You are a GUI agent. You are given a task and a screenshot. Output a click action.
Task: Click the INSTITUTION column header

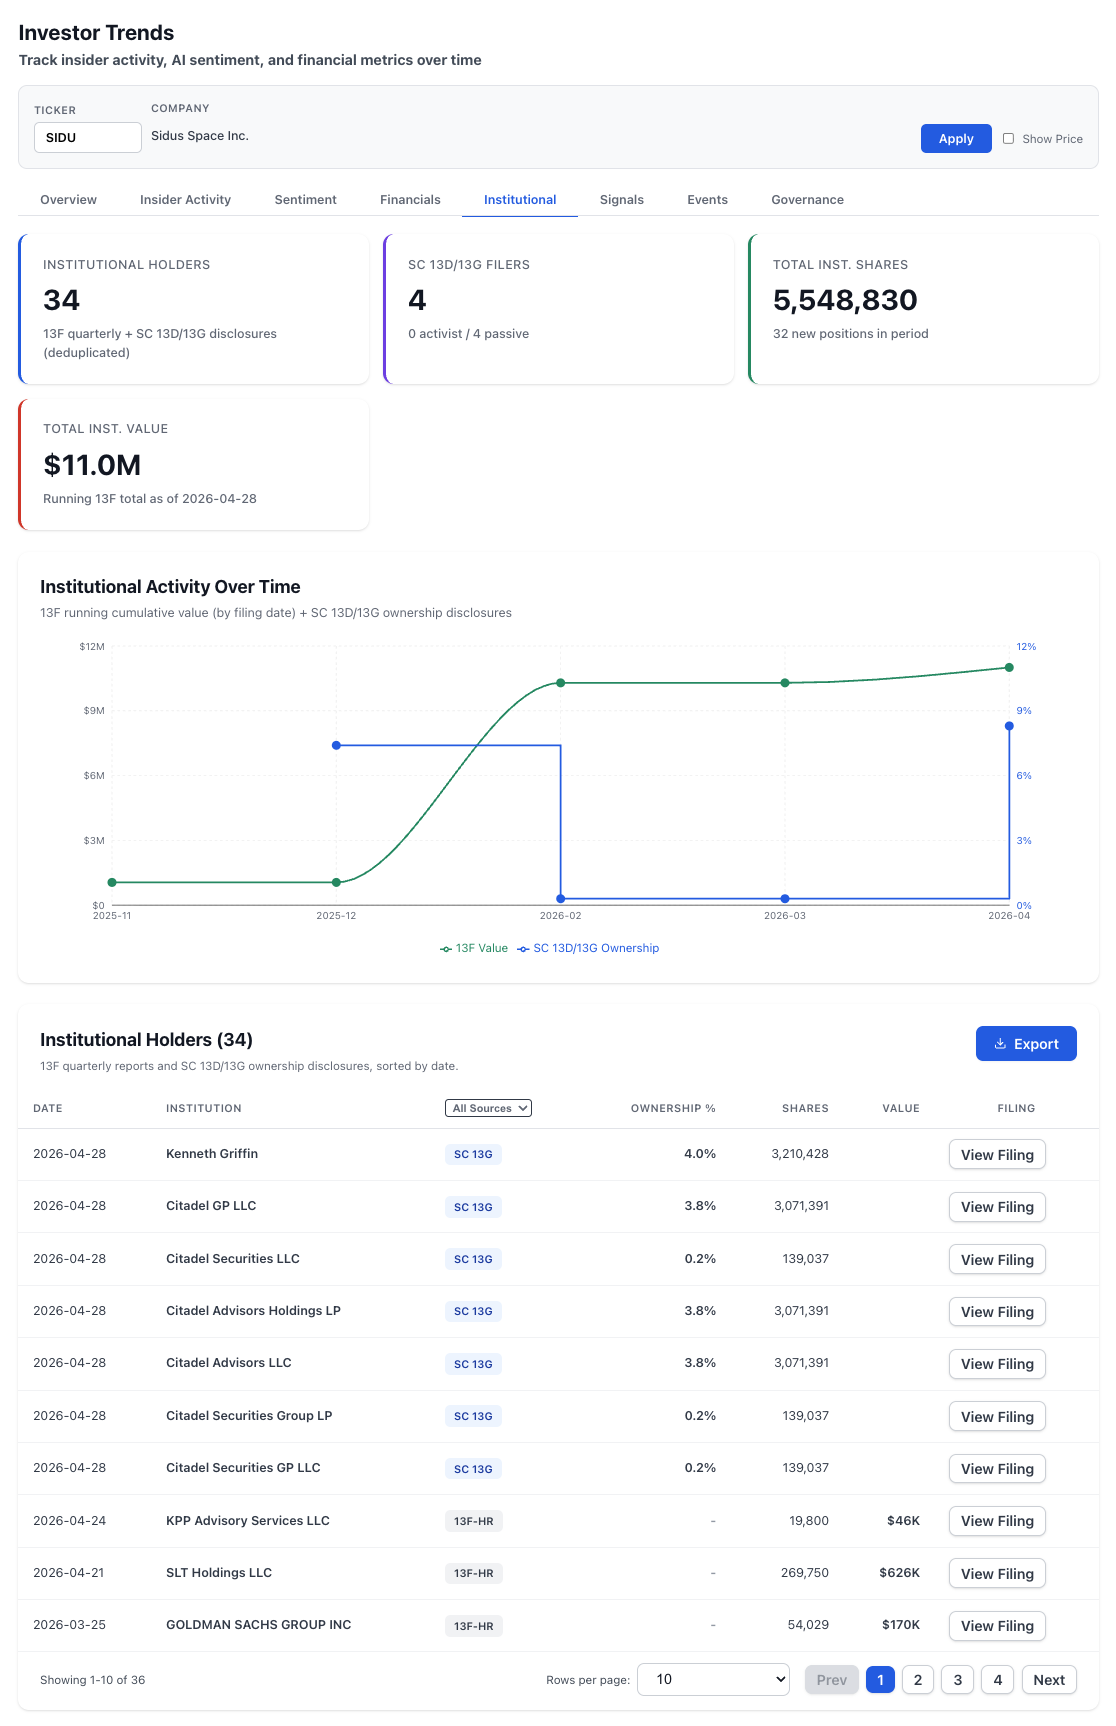(204, 1108)
